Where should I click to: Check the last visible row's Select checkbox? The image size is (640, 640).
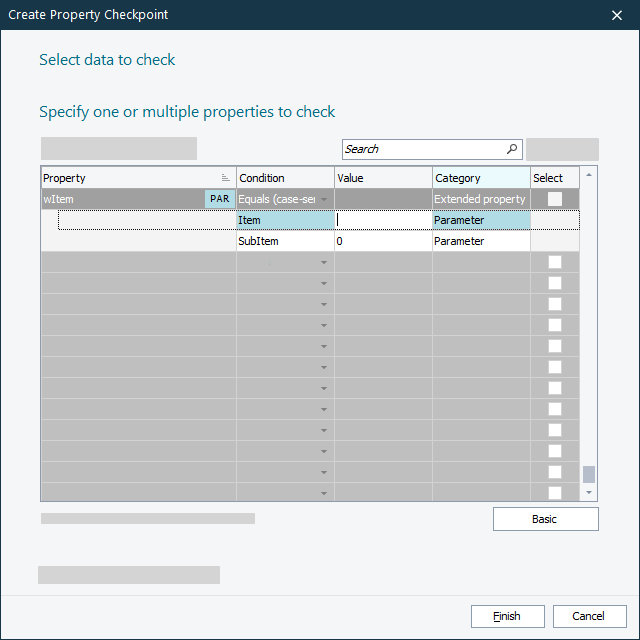(555, 493)
